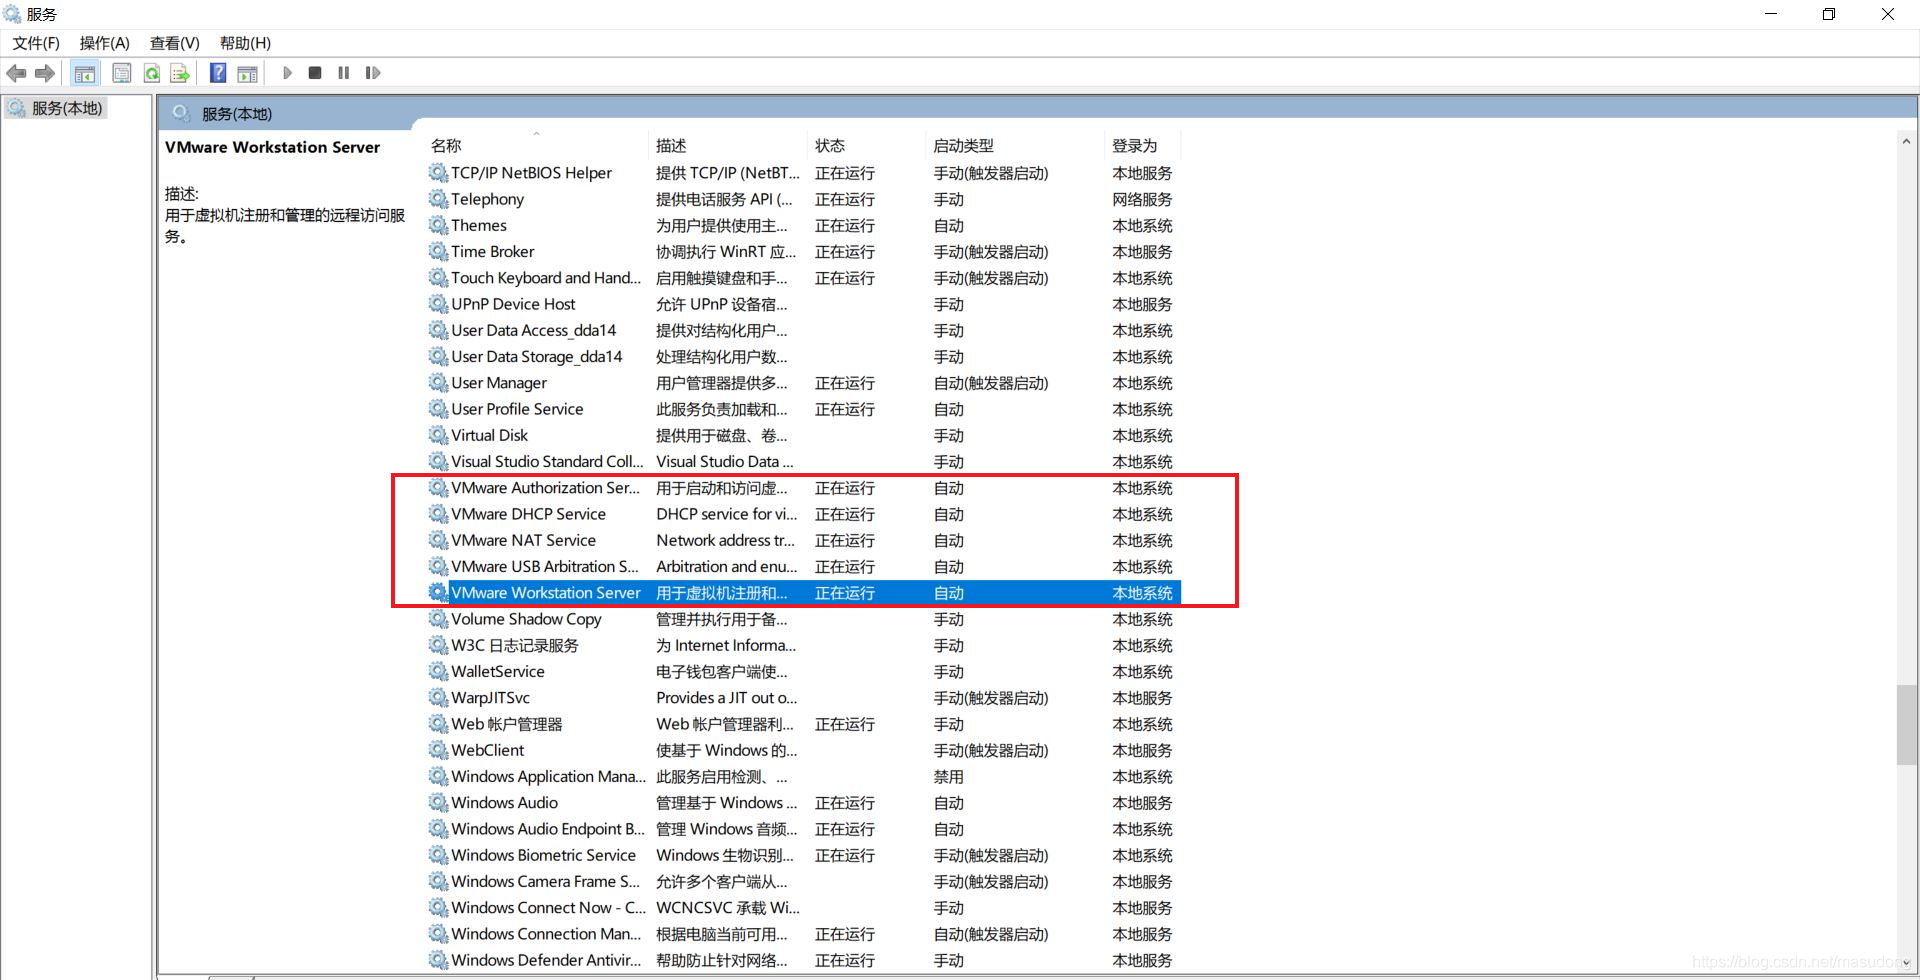This screenshot has width=1920, height=980.
Task: Click the gear icon beside Time Broker
Action: coord(438,251)
